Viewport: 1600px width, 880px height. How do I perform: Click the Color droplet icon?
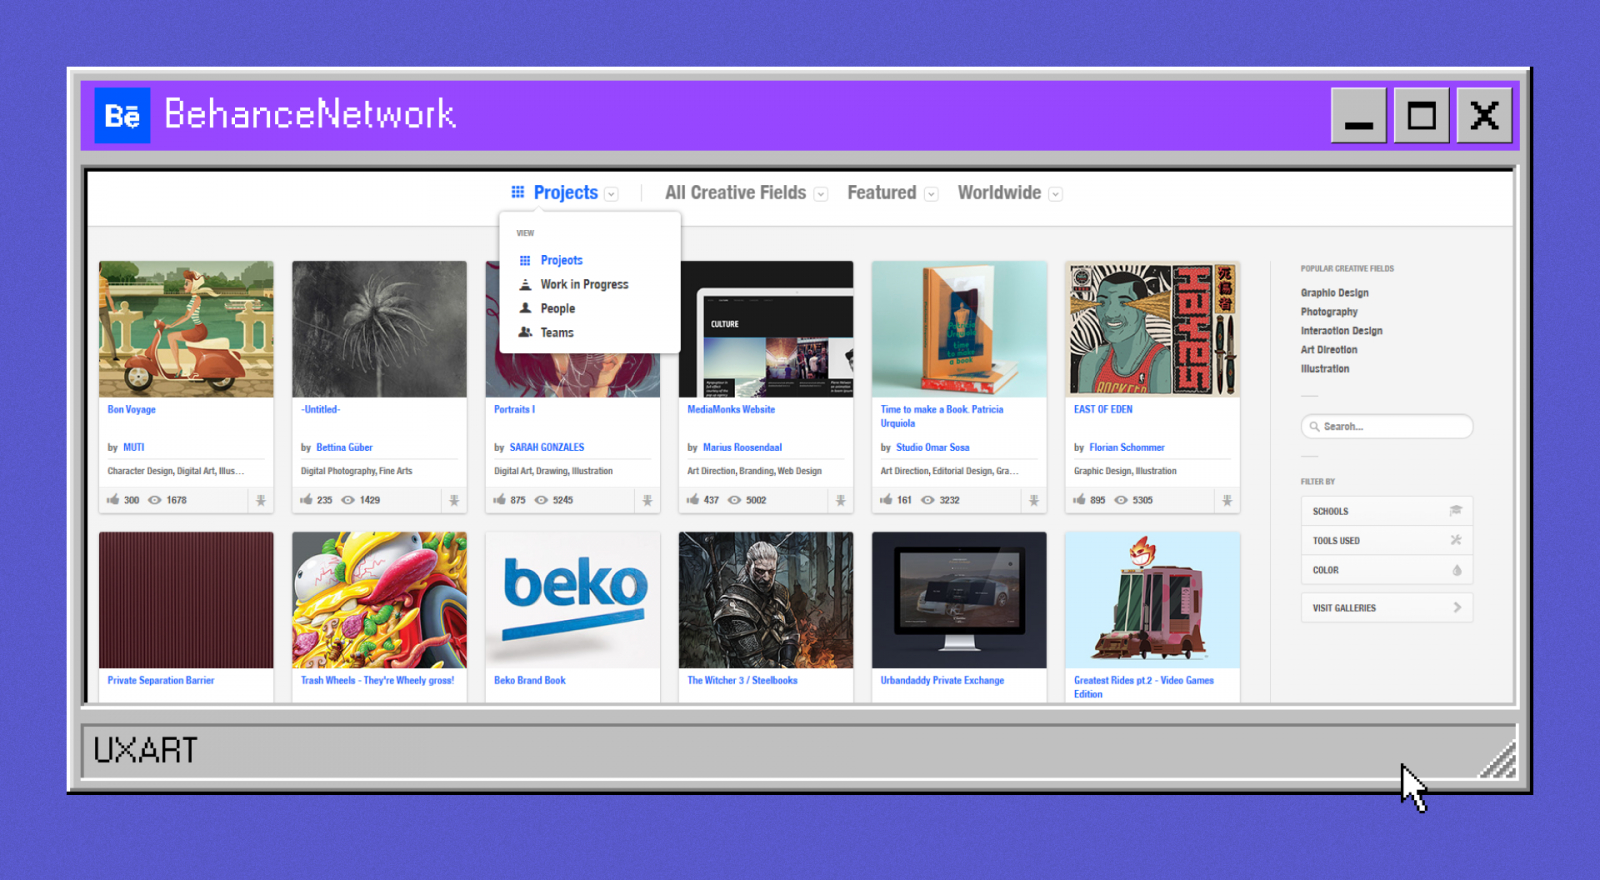1457,570
